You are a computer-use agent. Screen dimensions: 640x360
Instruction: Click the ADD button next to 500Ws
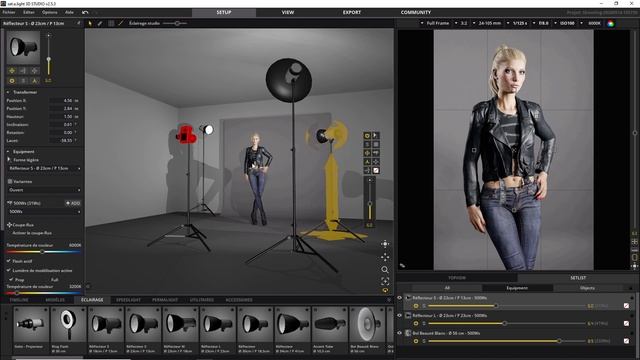pyautogui.click(x=73, y=203)
